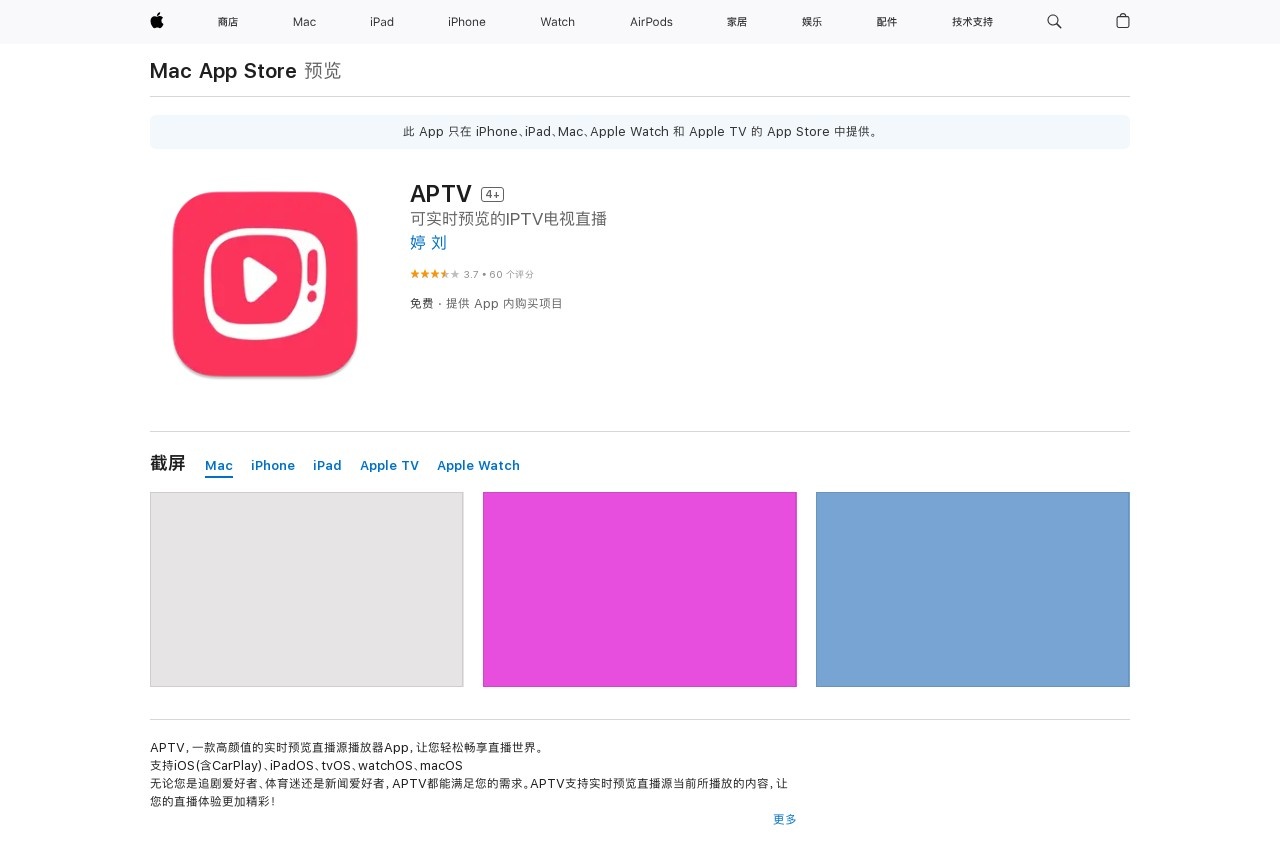This screenshot has height=853, width=1280.
Task: Switch to iPad screenshots tab
Action: point(327,466)
